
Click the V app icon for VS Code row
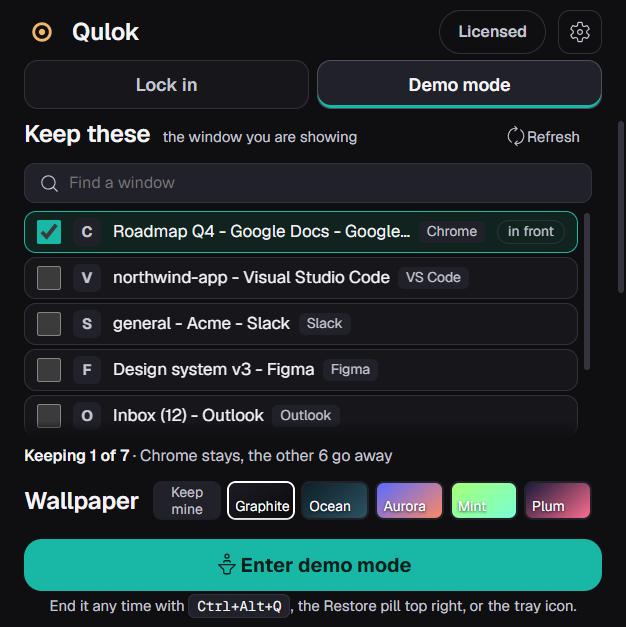tap(87, 278)
